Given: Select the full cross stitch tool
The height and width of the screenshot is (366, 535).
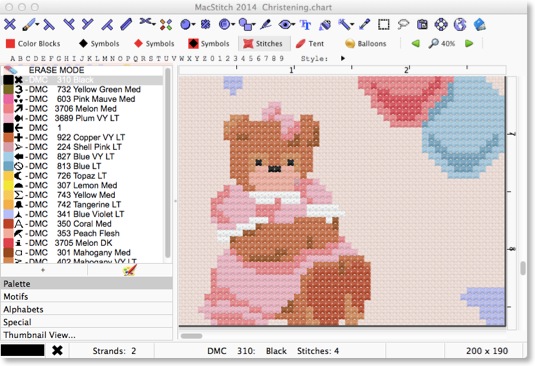Looking at the screenshot, I should tap(10, 24).
